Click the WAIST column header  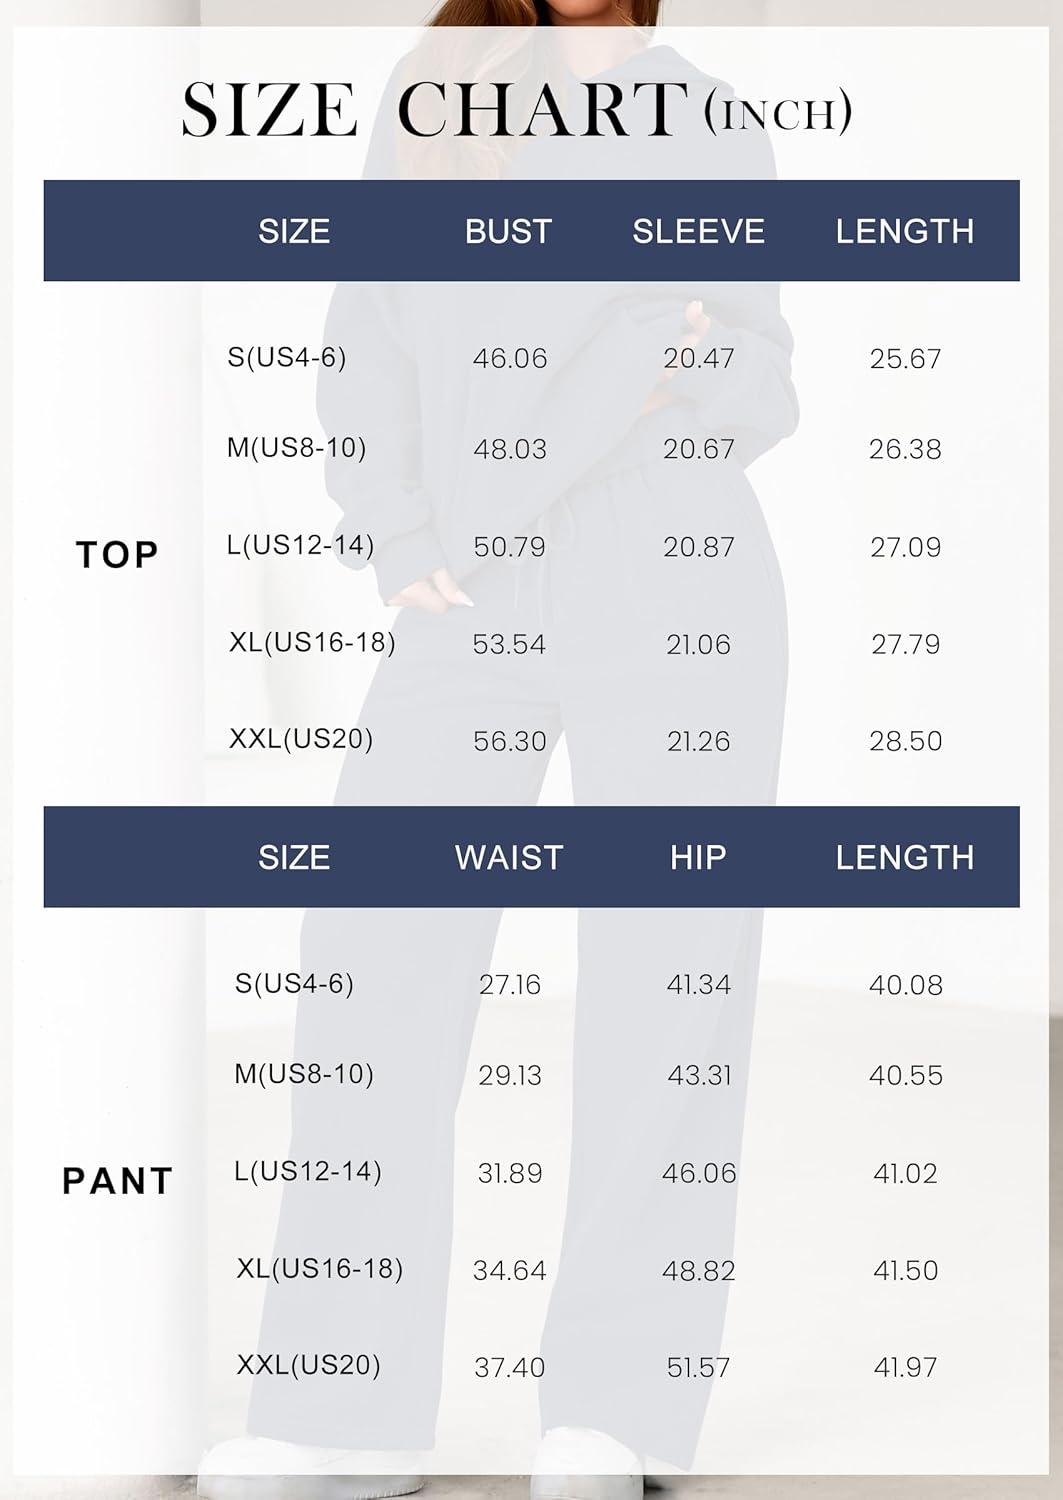(x=509, y=858)
